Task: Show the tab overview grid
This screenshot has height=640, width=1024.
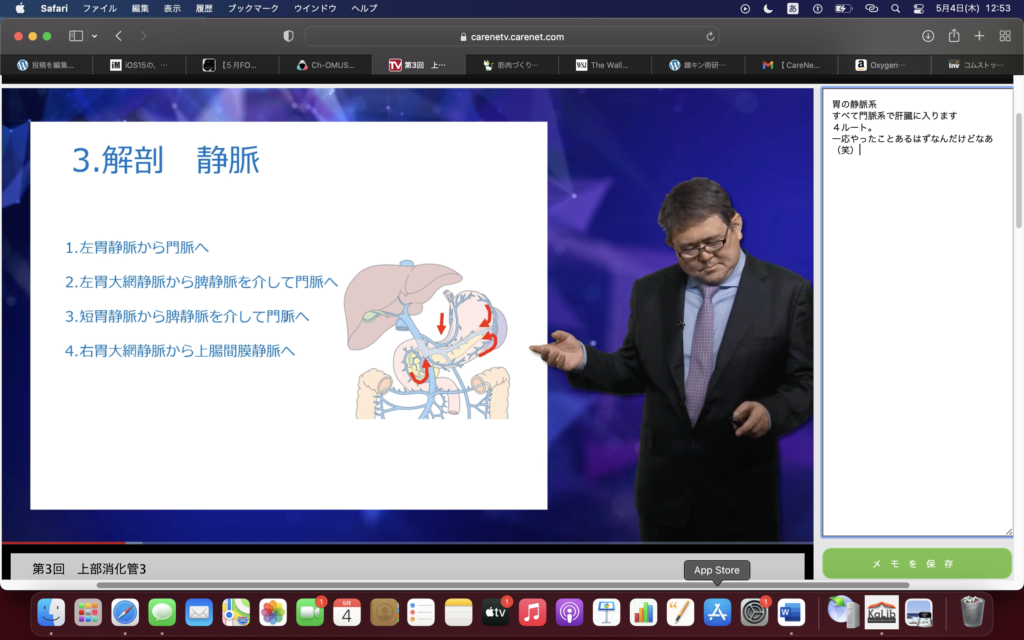Action: tap(1005, 36)
